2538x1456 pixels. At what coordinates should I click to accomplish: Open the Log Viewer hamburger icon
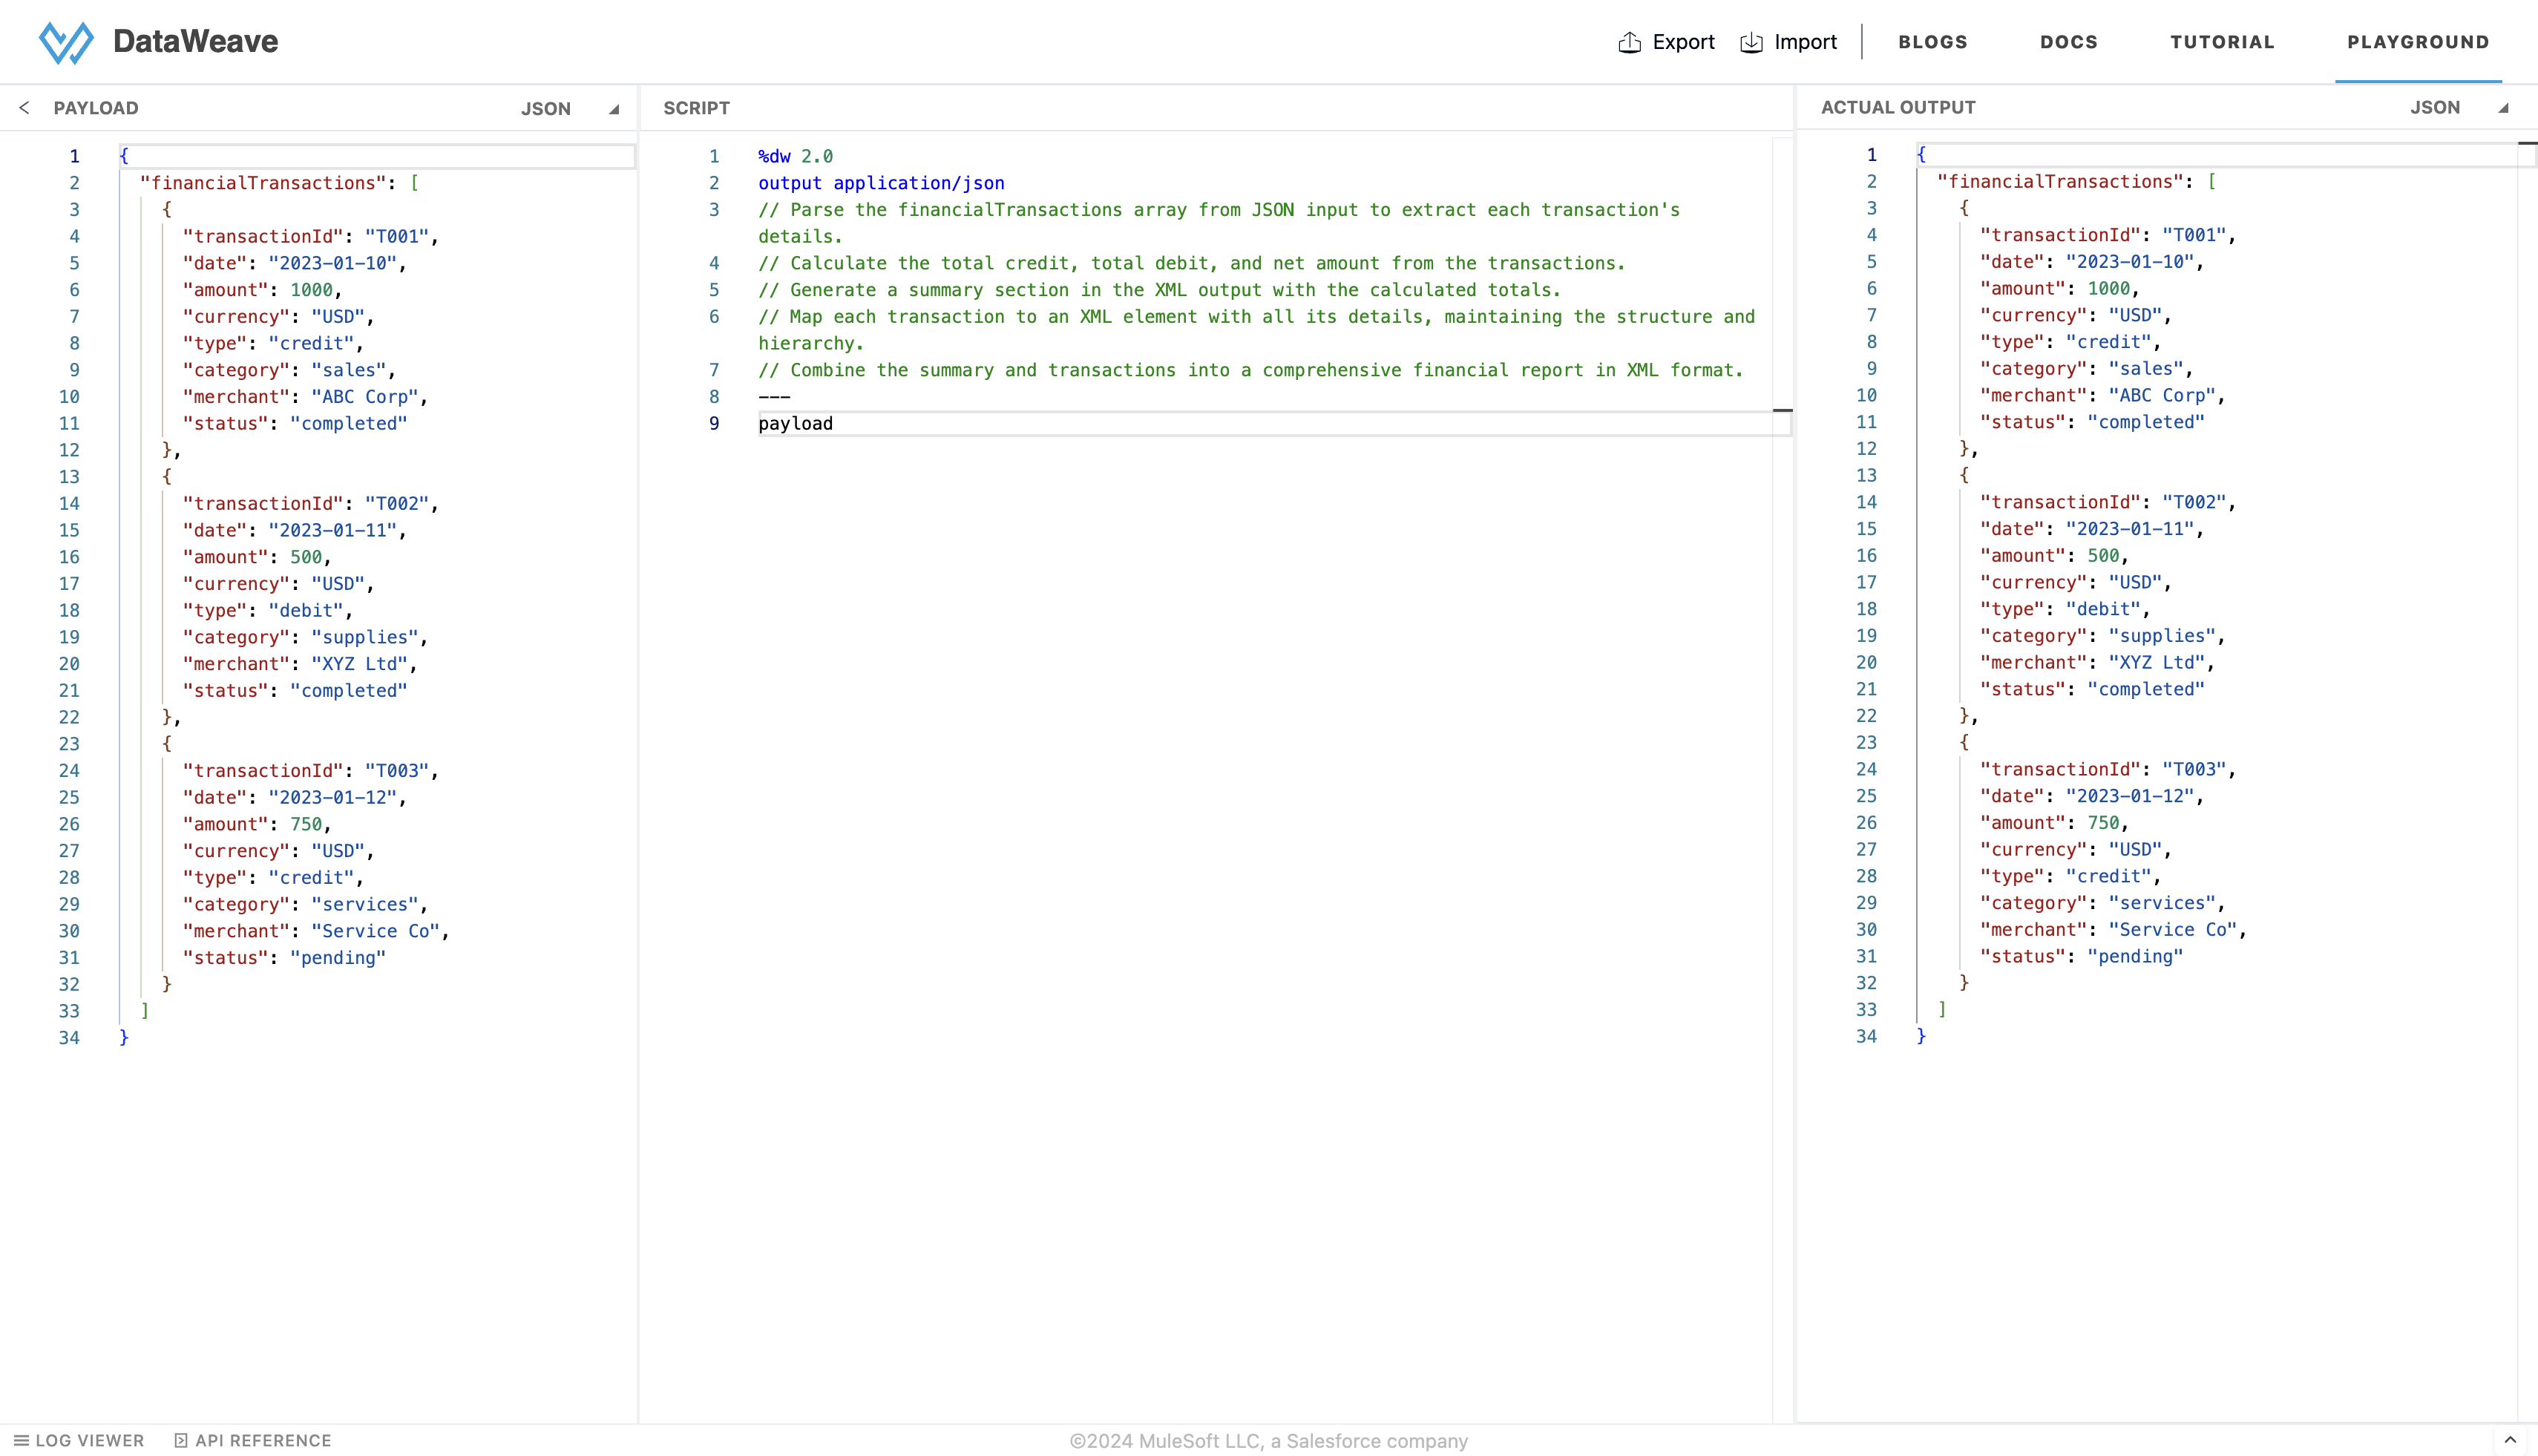pyautogui.click(x=23, y=1440)
